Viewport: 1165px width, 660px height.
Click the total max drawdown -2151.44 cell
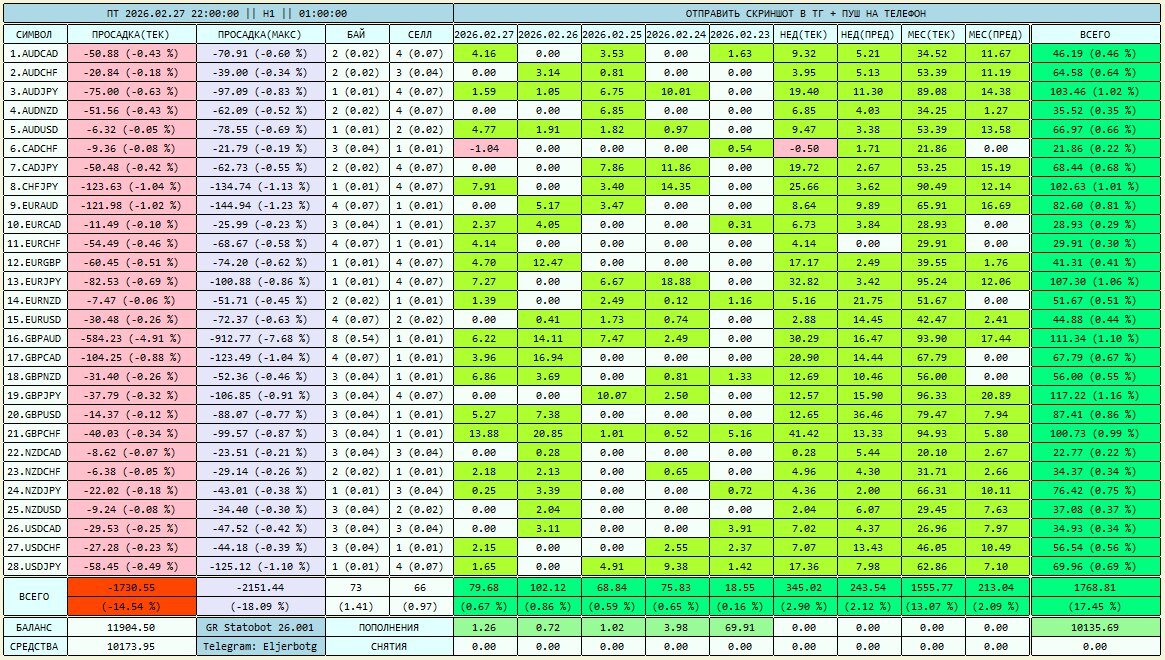(x=261, y=587)
